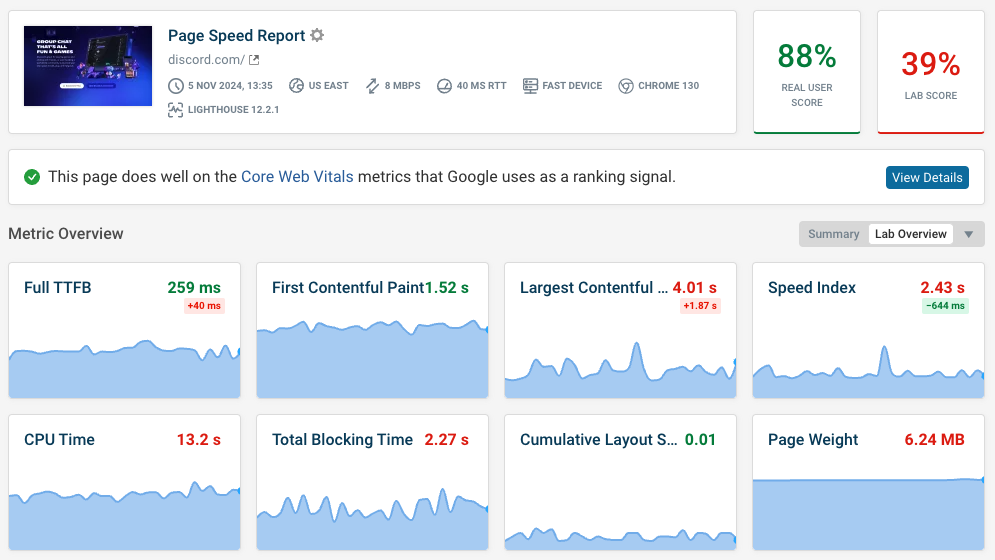Click the bandwidth arrows icon by 8 MBPS
The image size is (995, 560).
372,86
